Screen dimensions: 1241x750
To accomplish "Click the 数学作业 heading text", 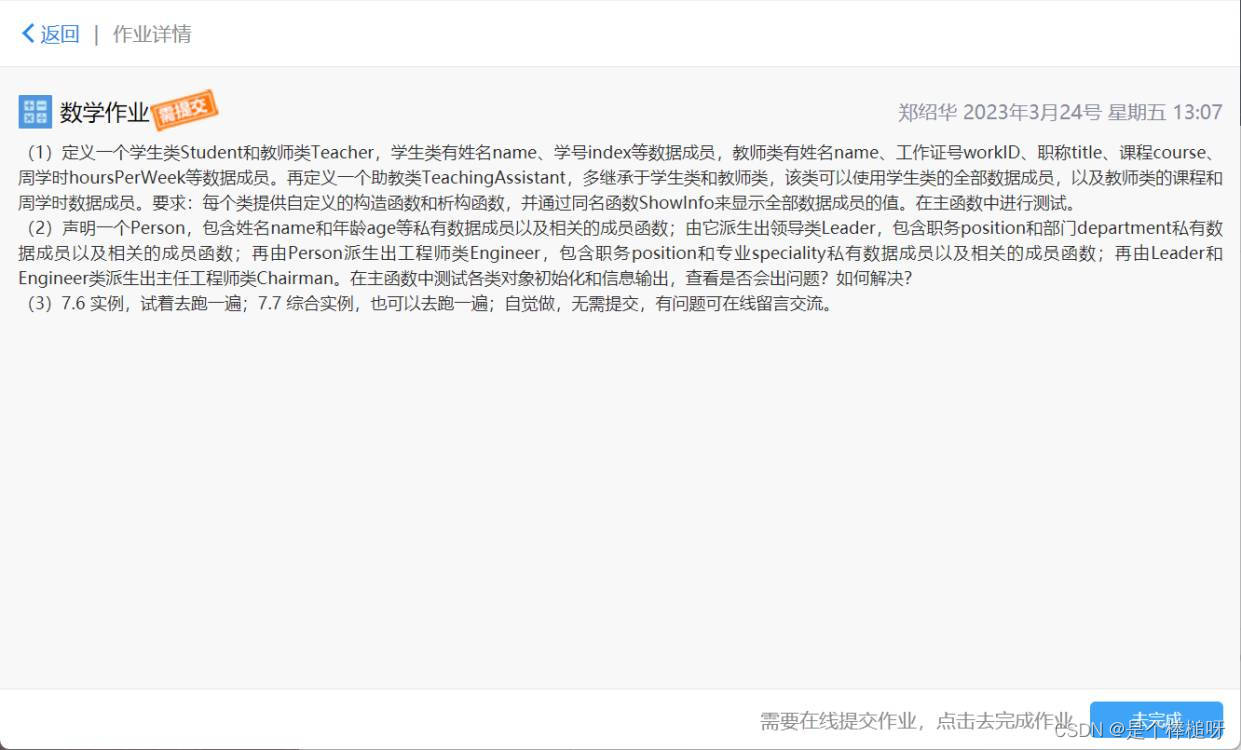I will point(104,113).
